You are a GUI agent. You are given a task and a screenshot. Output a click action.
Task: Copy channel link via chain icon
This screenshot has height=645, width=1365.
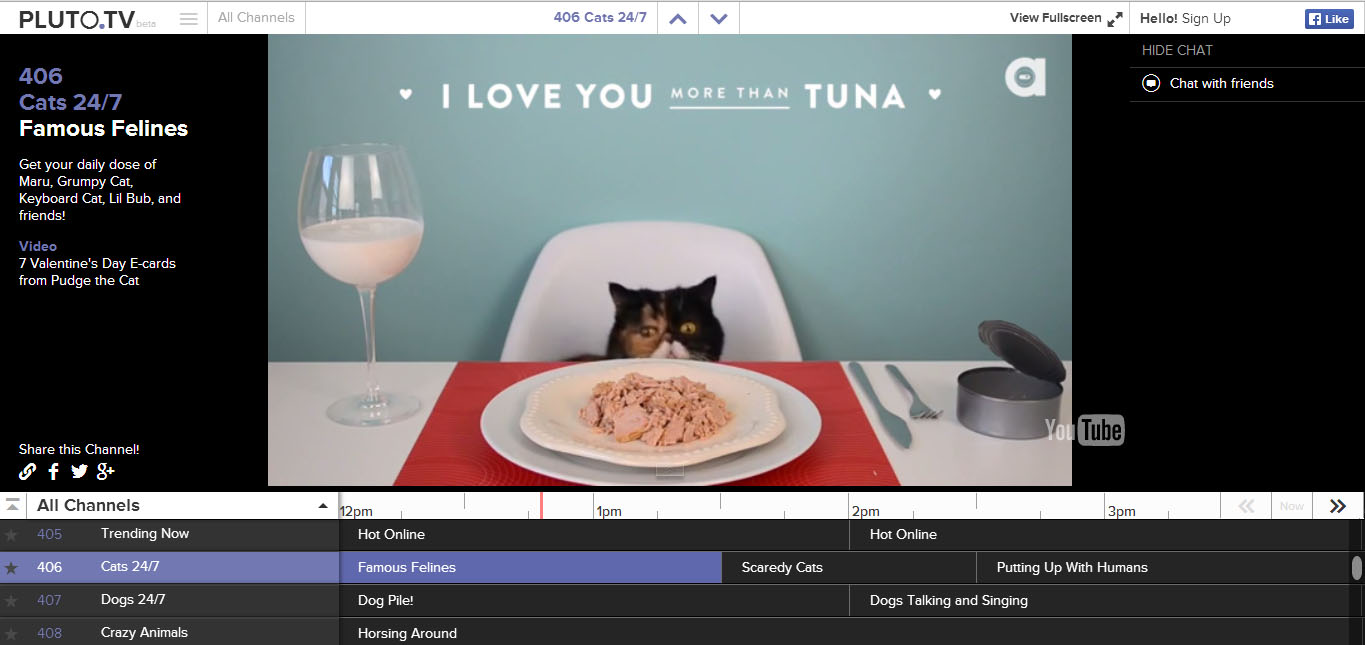(x=27, y=471)
